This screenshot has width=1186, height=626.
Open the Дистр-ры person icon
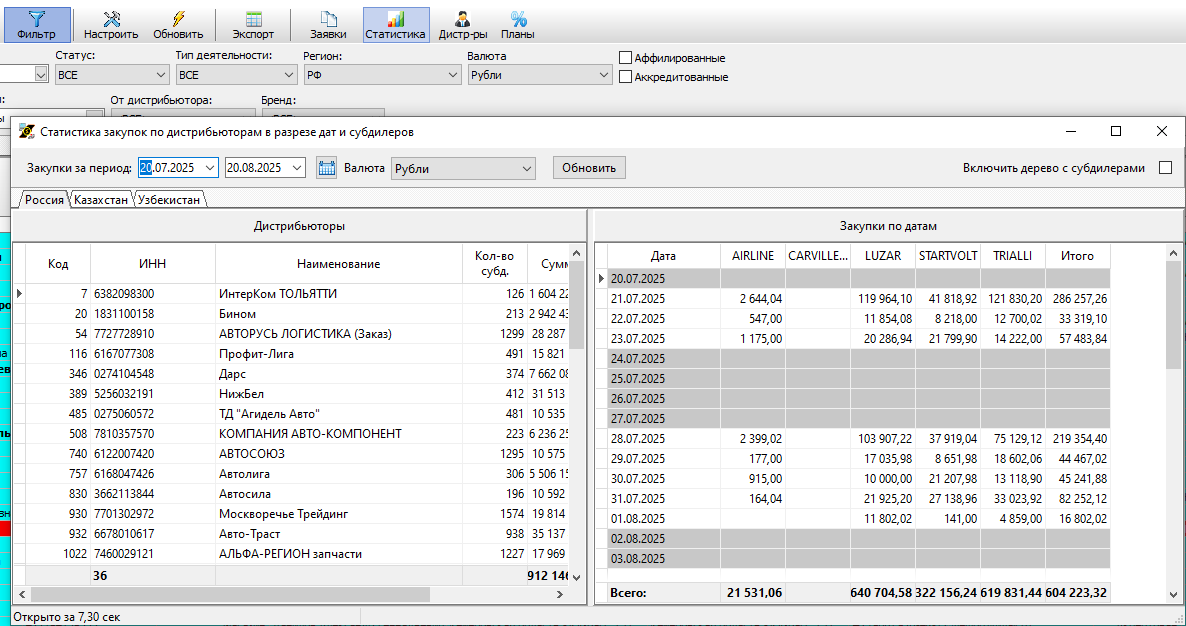coord(463,18)
